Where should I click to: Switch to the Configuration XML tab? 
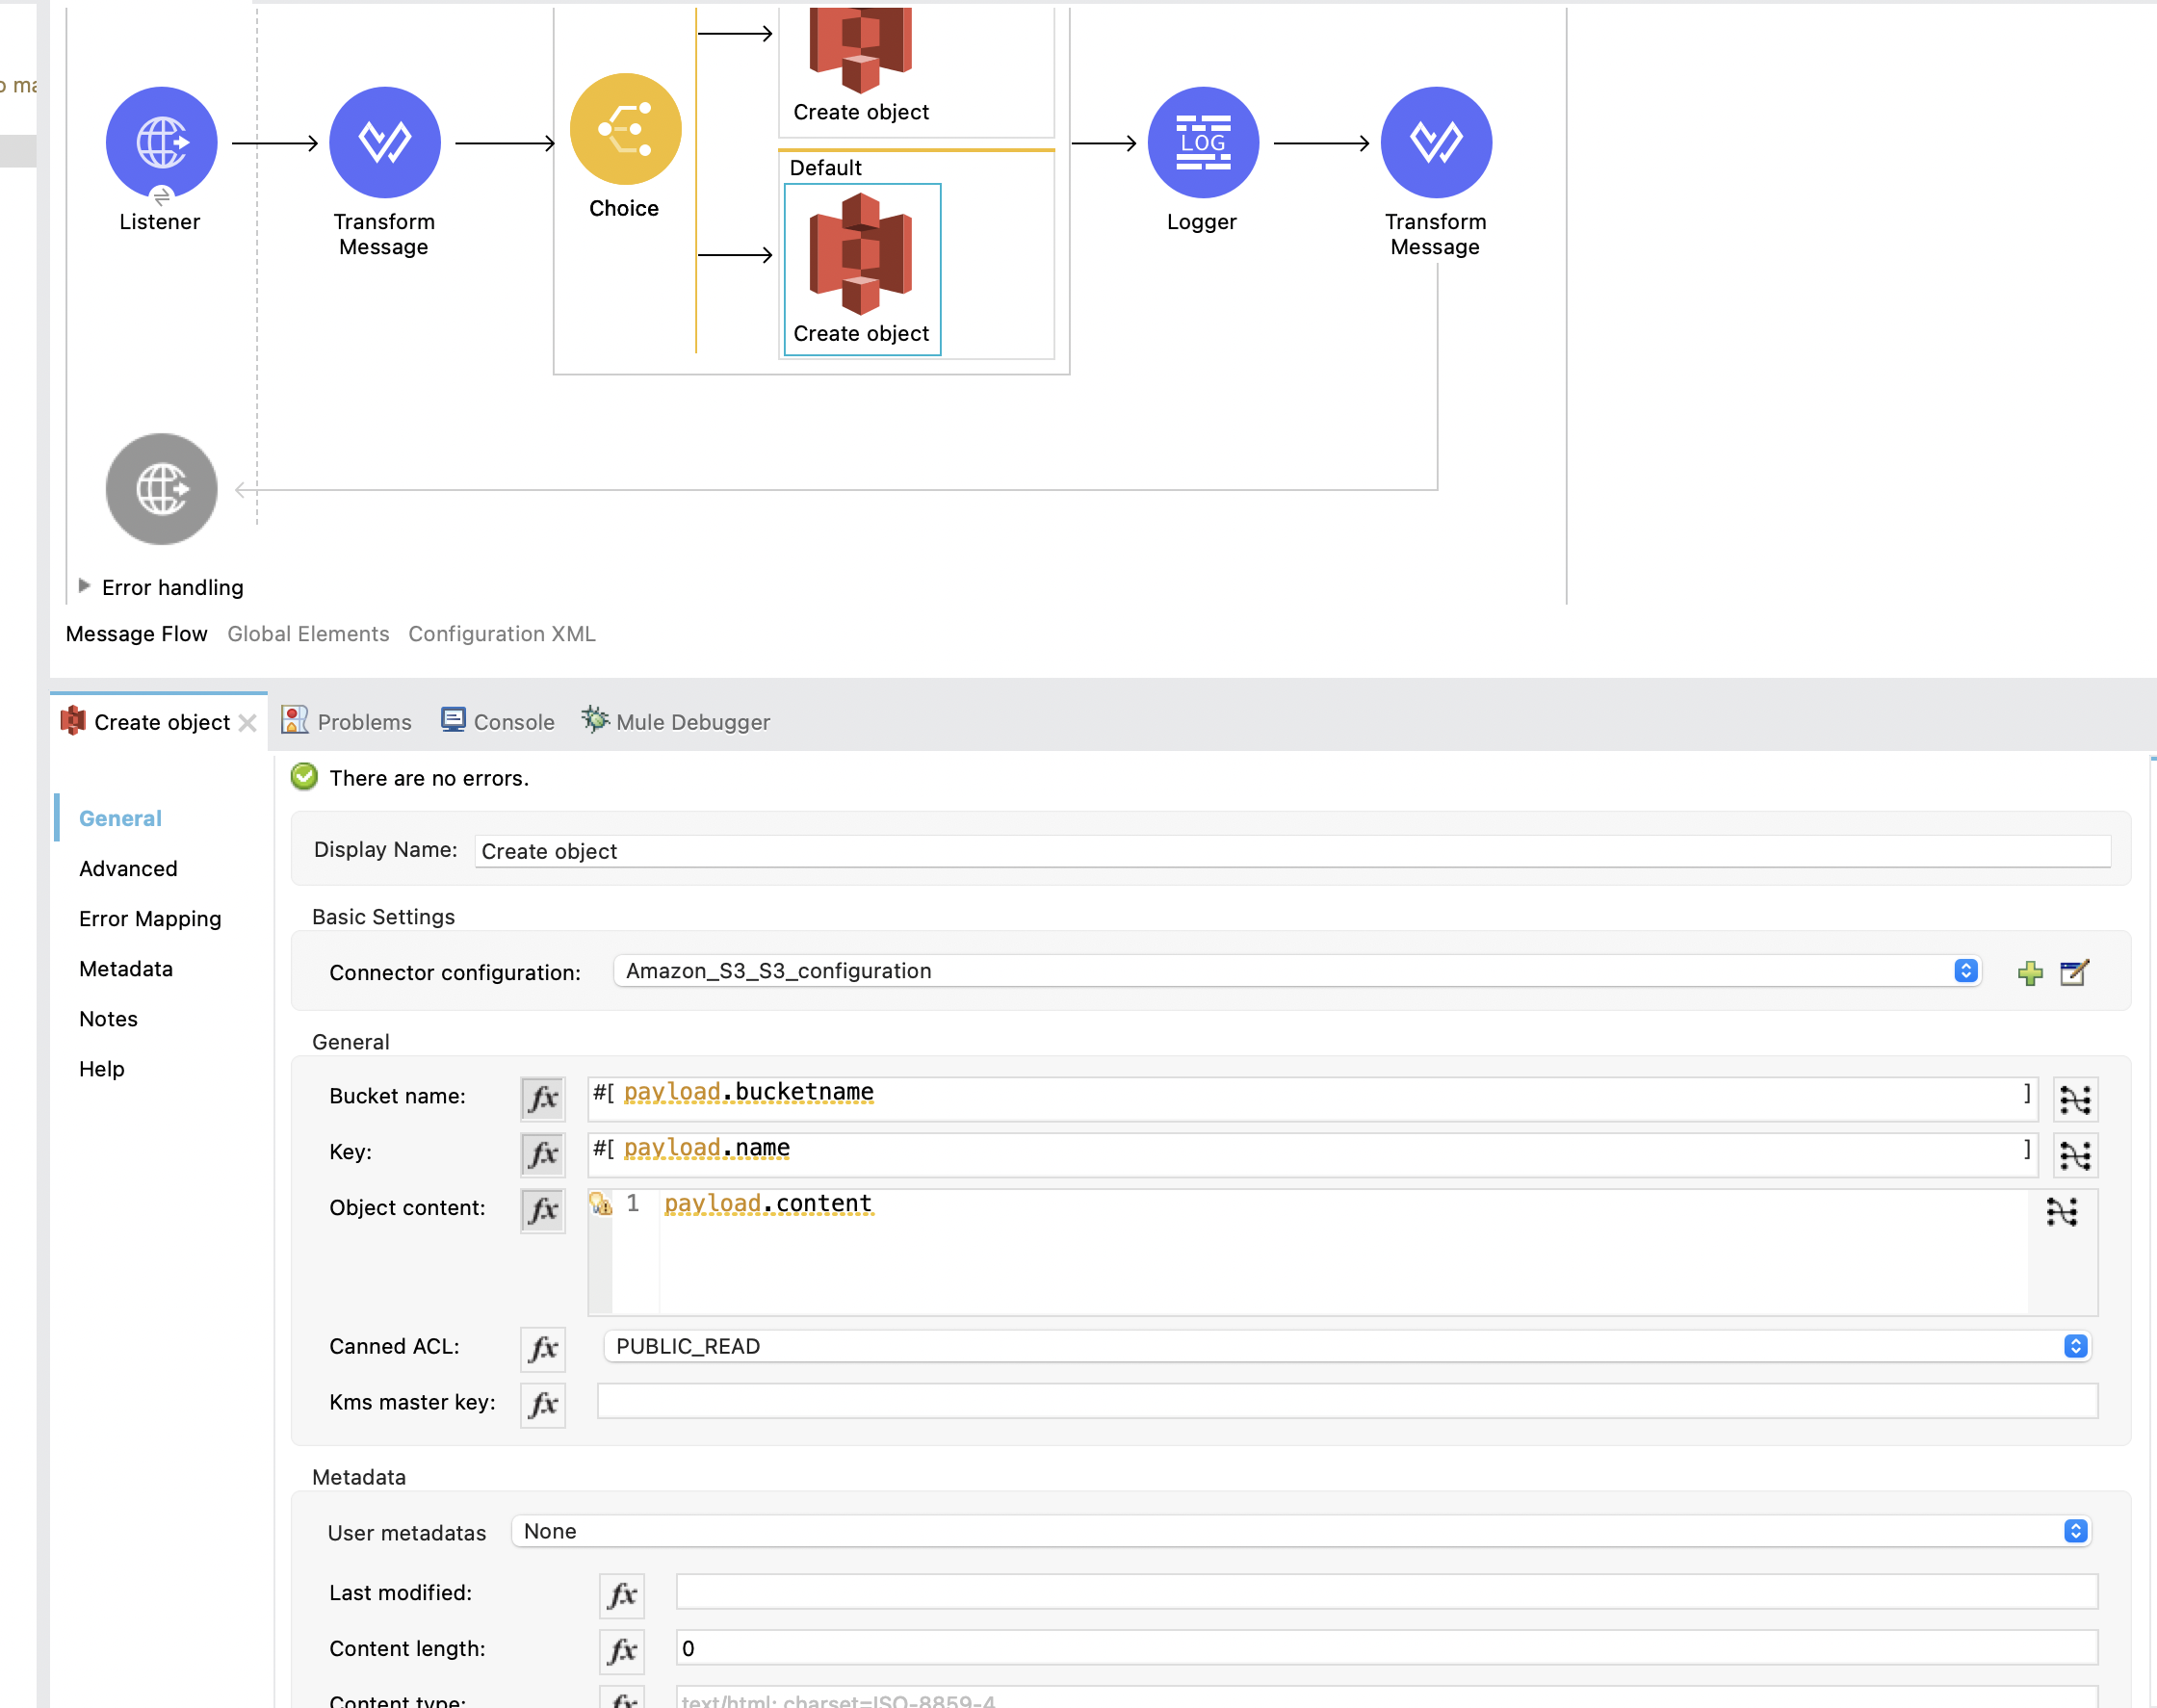[501, 634]
